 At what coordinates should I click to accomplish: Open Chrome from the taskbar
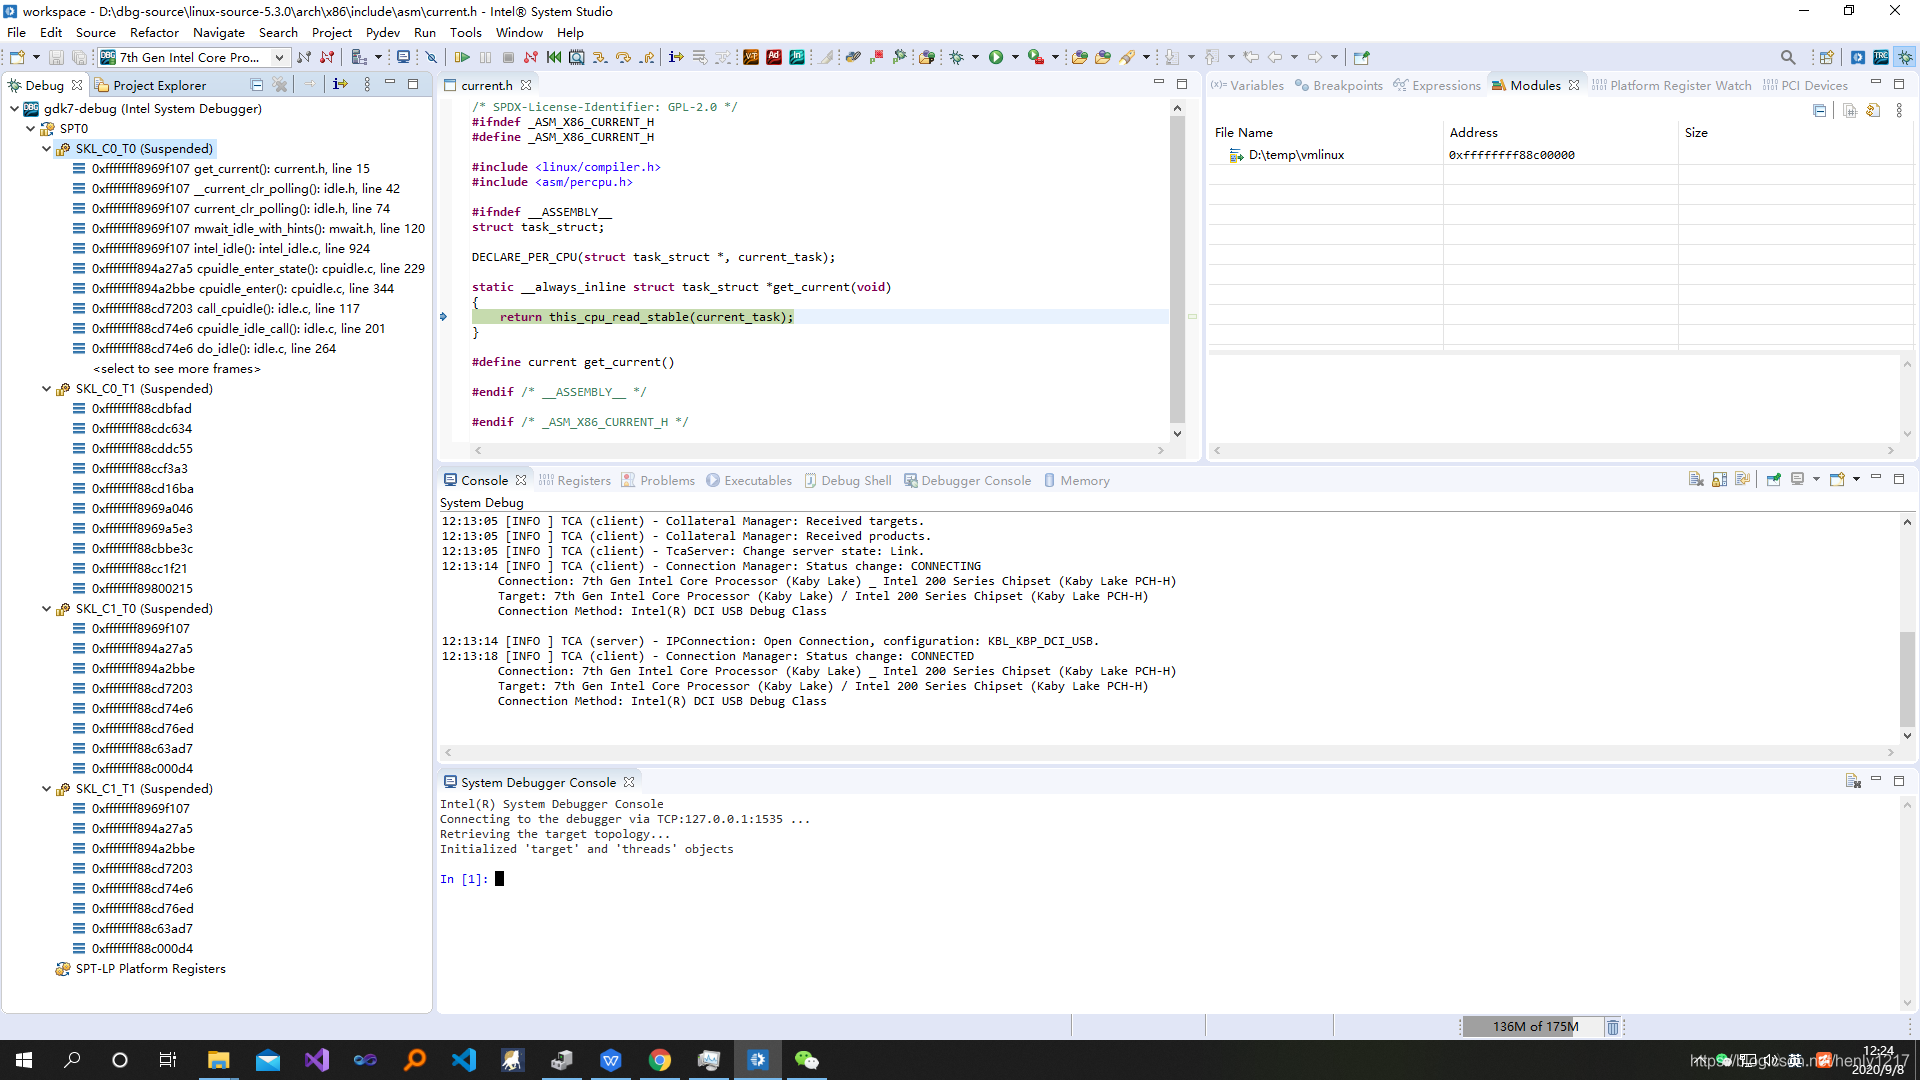click(660, 1060)
